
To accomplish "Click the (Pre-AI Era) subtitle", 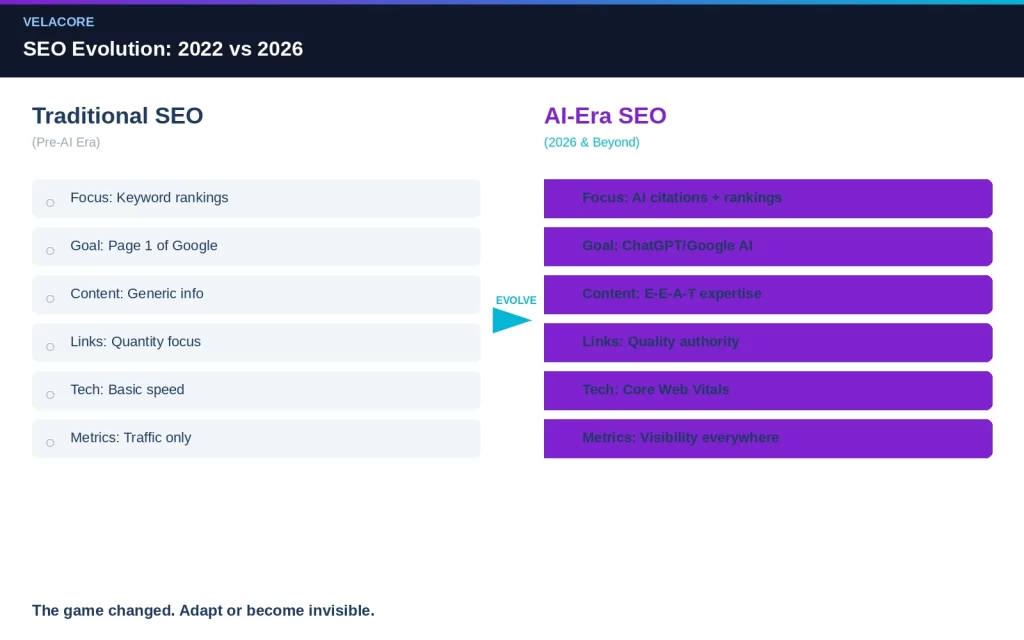I will [66, 142].
